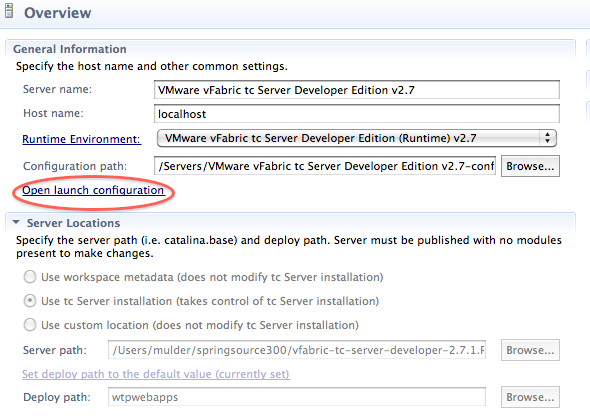The image size is (590, 418).
Task: Browse for the Server path
Action: pos(530,350)
